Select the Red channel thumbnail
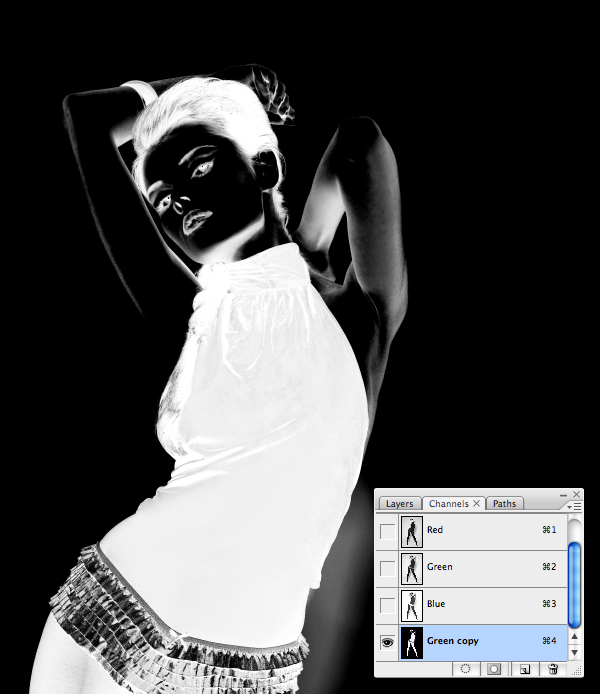The image size is (600, 694). tap(412, 532)
